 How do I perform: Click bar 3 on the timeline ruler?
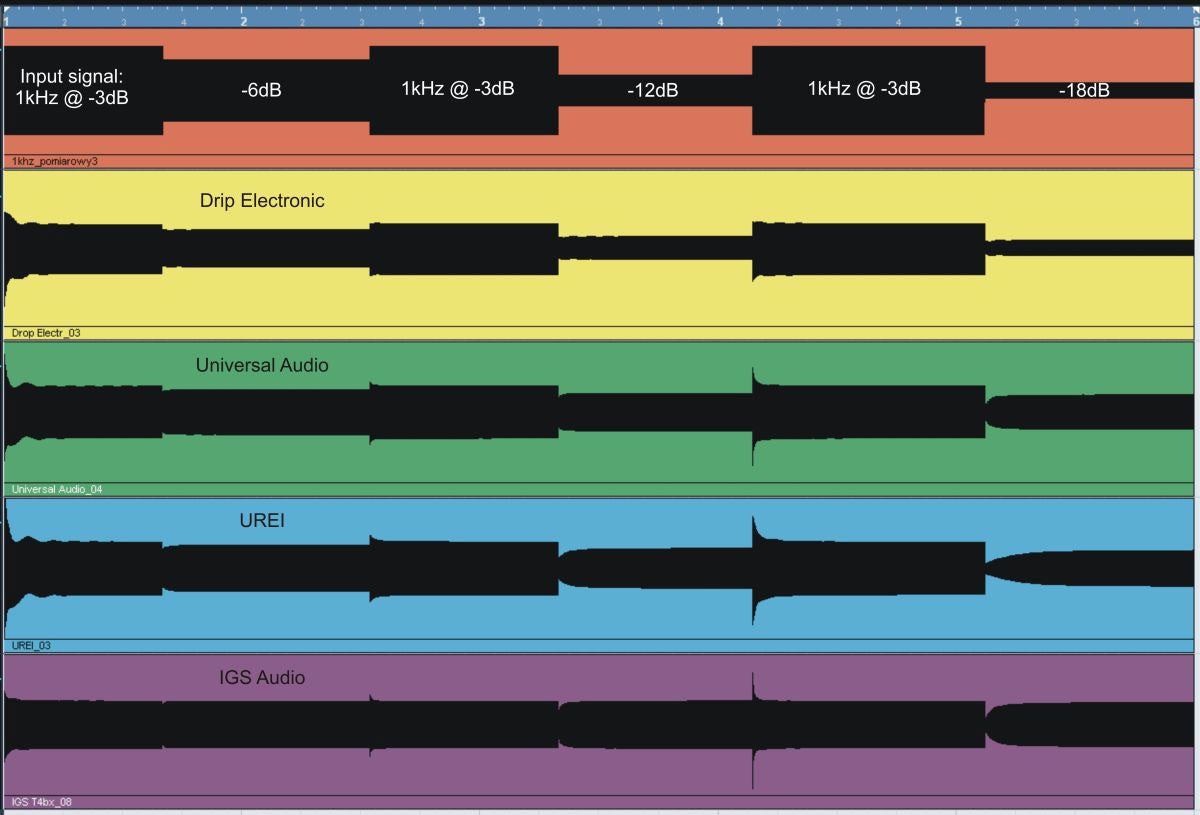482,20
